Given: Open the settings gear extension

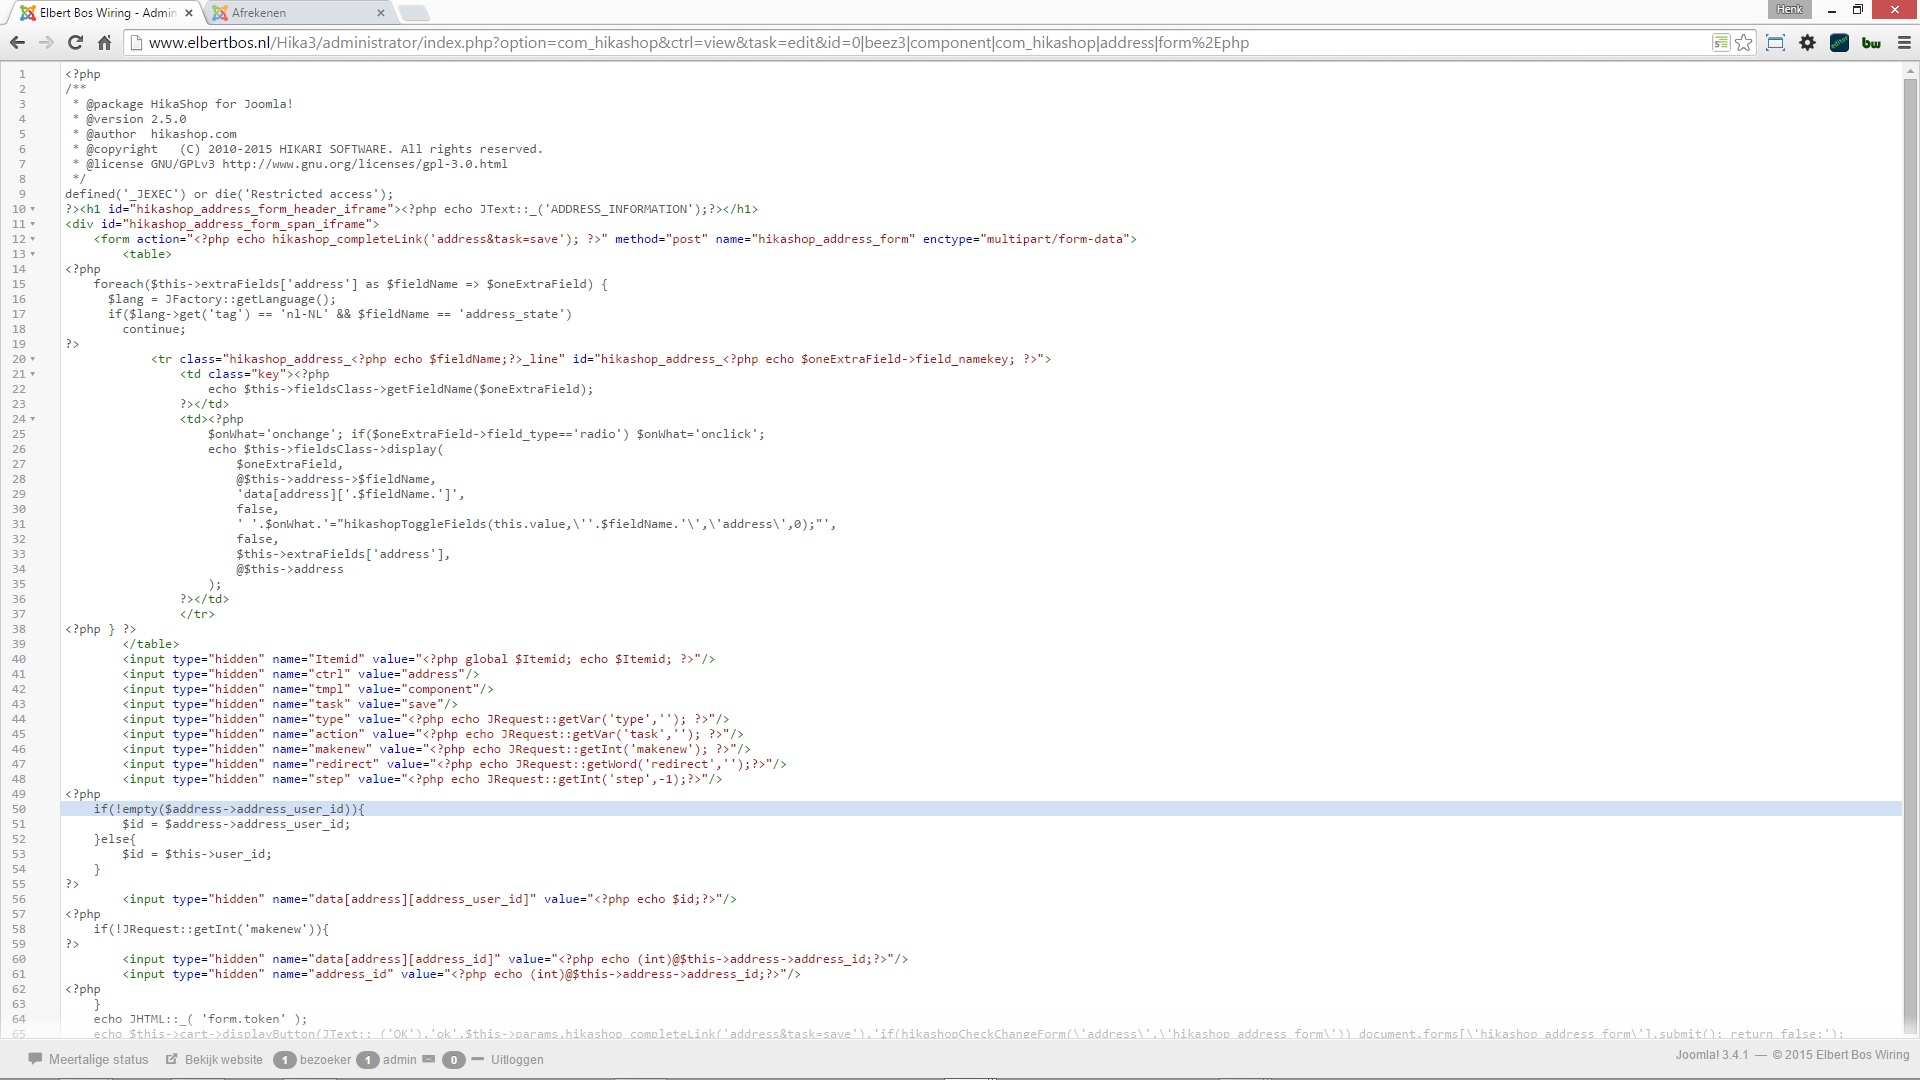Looking at the screenshot, I should (x=1807, y=42).
